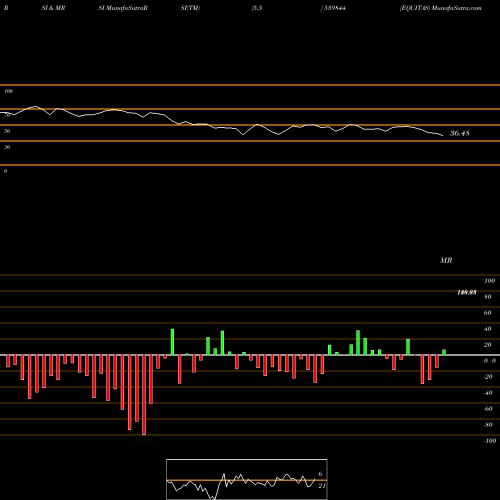The height and width of the screenshot is (500, 500).
Task: Click the value 6 in the mini chart
Action: pos(320,474)
